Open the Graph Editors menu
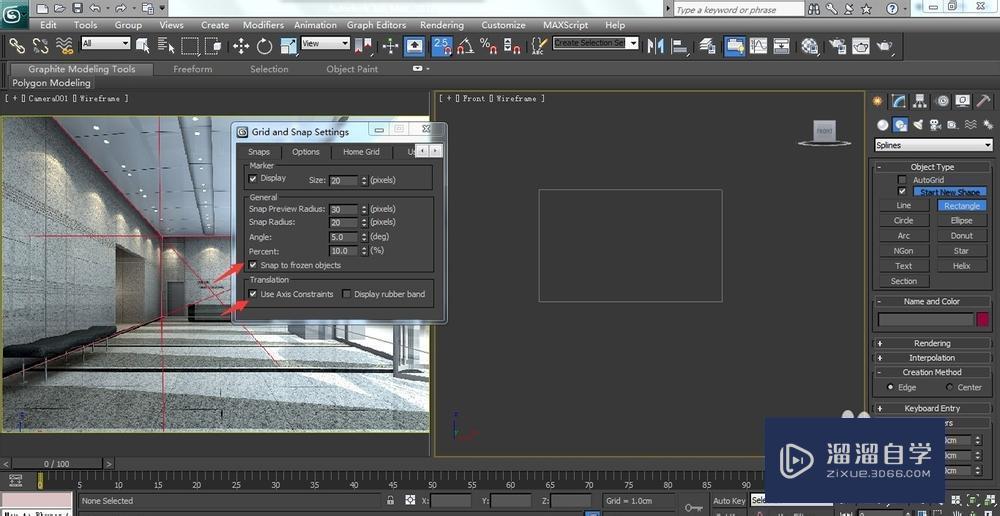Image resolution: width=1000 pixels, height=516 pixels. pos(376,25)
